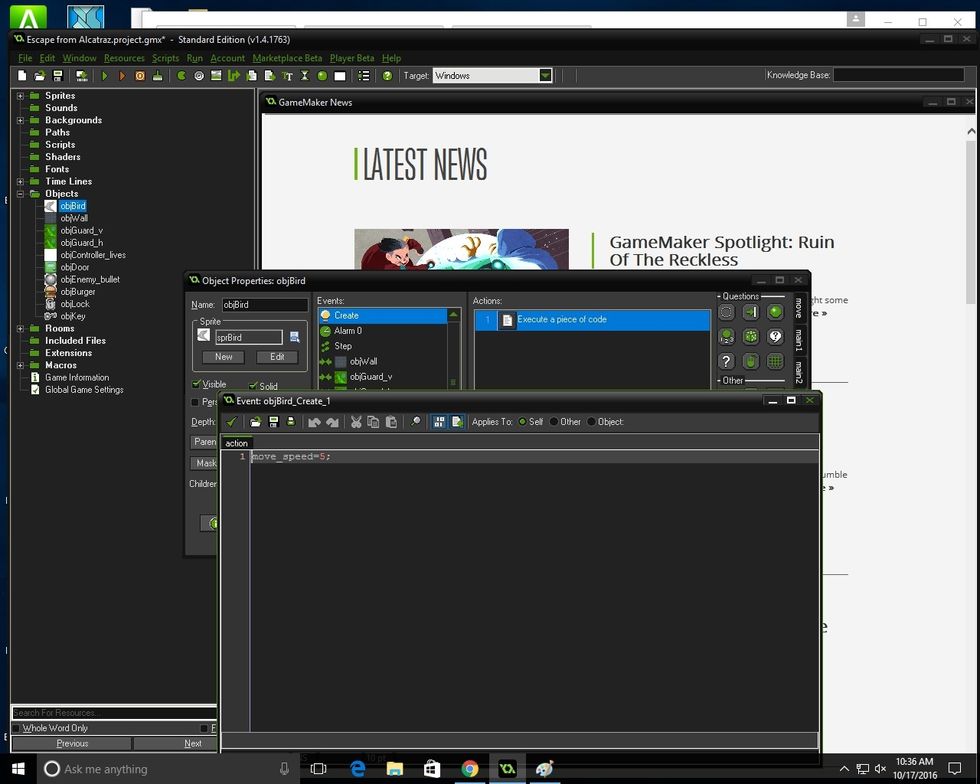
Task: Open Global Game Settings list icon in toolbar
Action: 364,76
